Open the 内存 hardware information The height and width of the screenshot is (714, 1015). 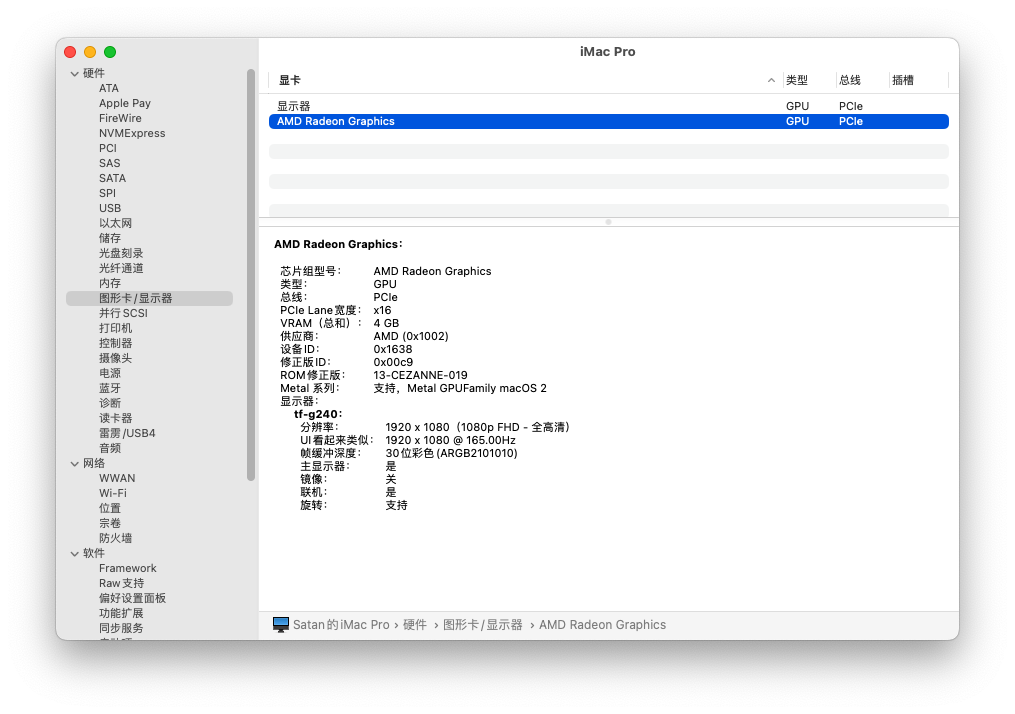click(108, 282)
